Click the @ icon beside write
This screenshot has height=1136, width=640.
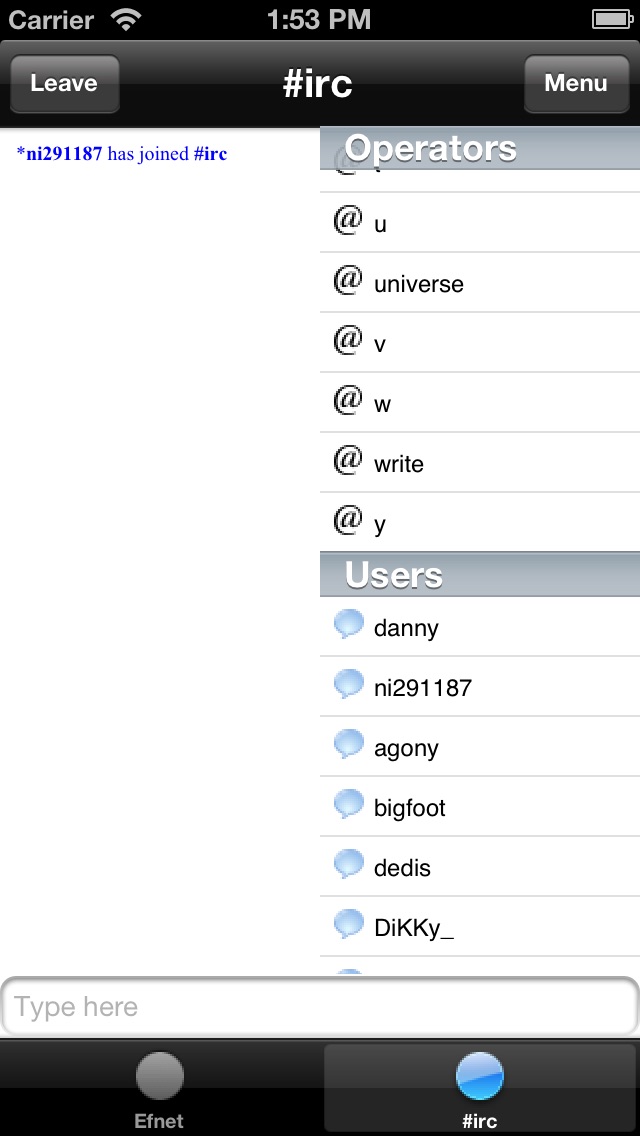point(348,460)
